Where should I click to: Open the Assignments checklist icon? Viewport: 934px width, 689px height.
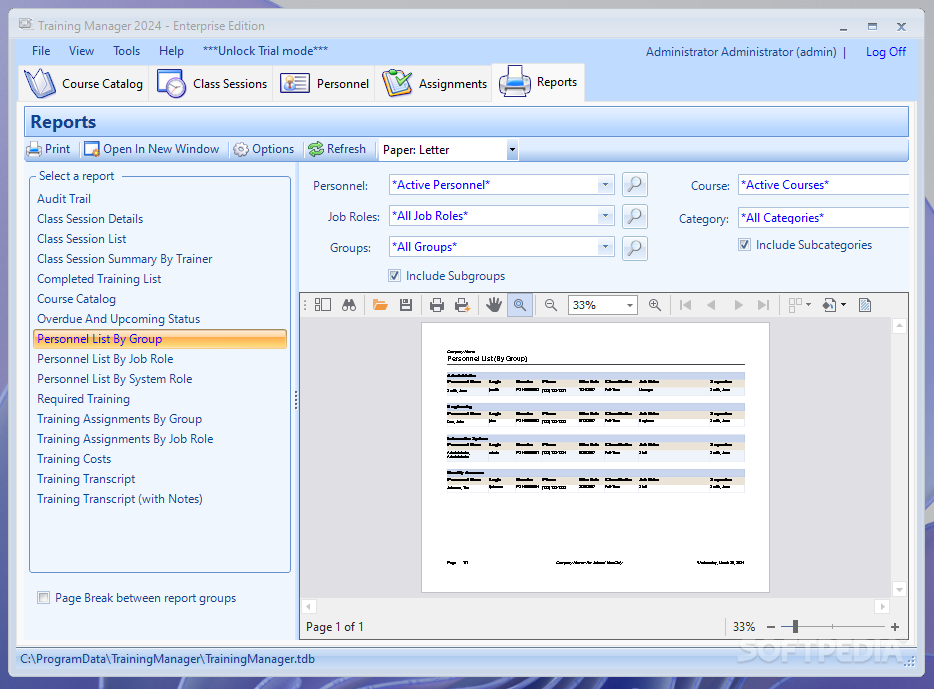(x=397, y=83)
